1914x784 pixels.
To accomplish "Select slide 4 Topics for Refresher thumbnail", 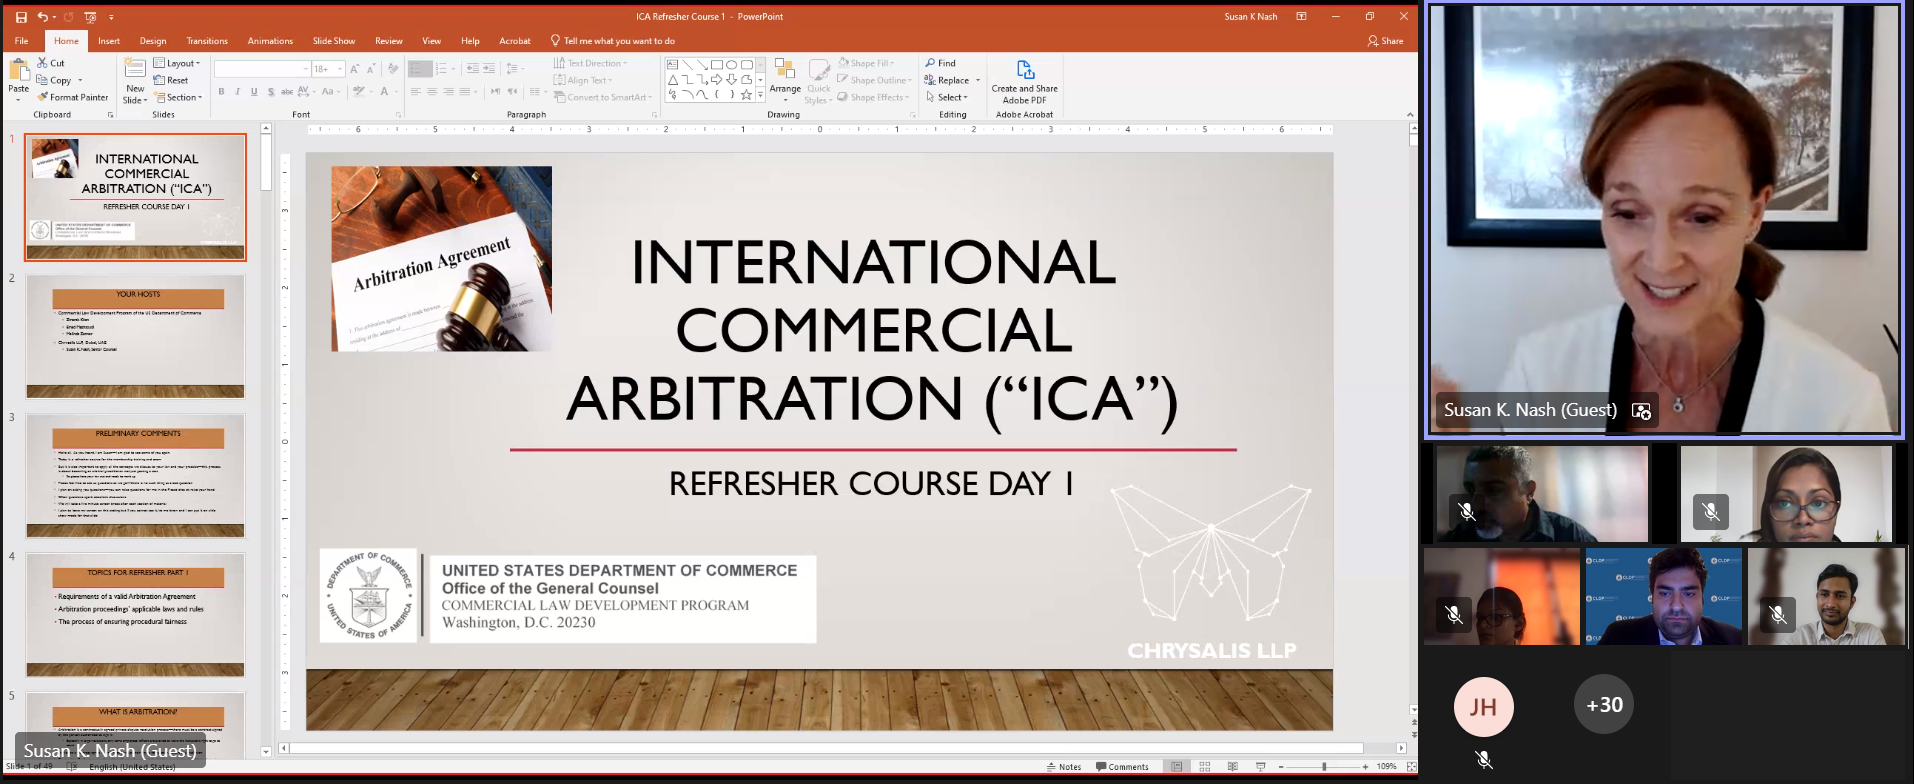I will tap(135, 615).
